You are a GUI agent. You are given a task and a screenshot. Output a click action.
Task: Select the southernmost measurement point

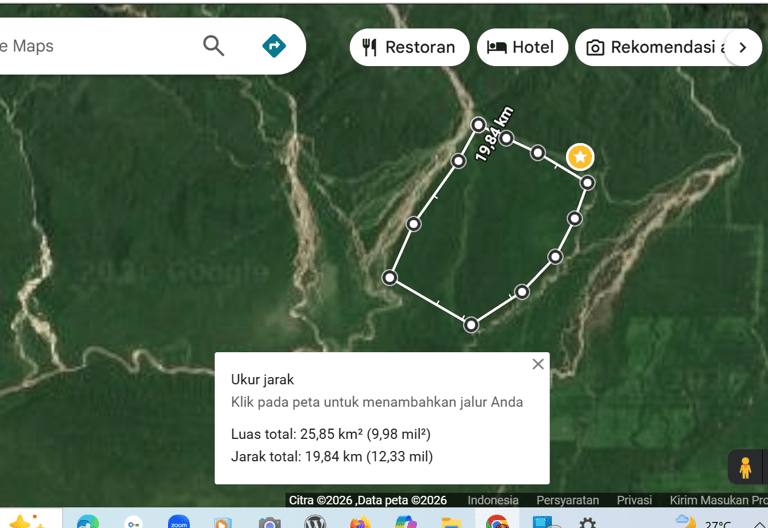tap(471, 325)
